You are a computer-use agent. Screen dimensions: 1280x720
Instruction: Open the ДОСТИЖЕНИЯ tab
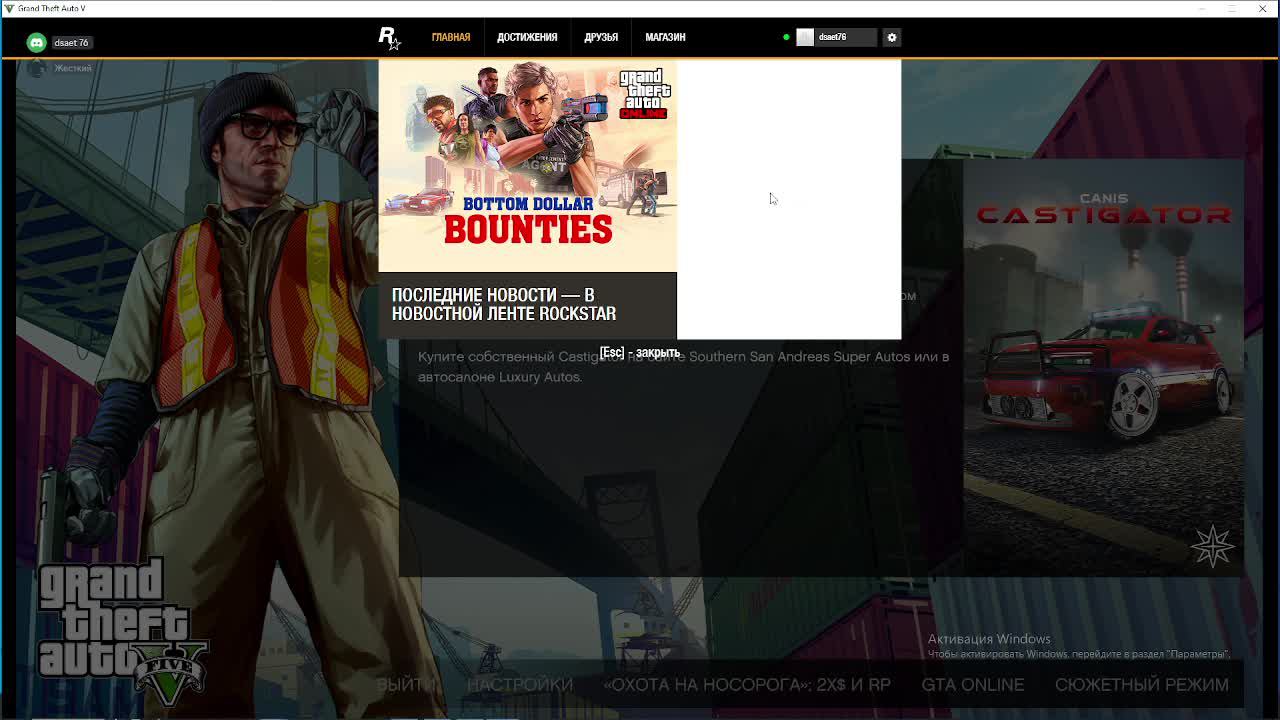click(x=527, y=37)
